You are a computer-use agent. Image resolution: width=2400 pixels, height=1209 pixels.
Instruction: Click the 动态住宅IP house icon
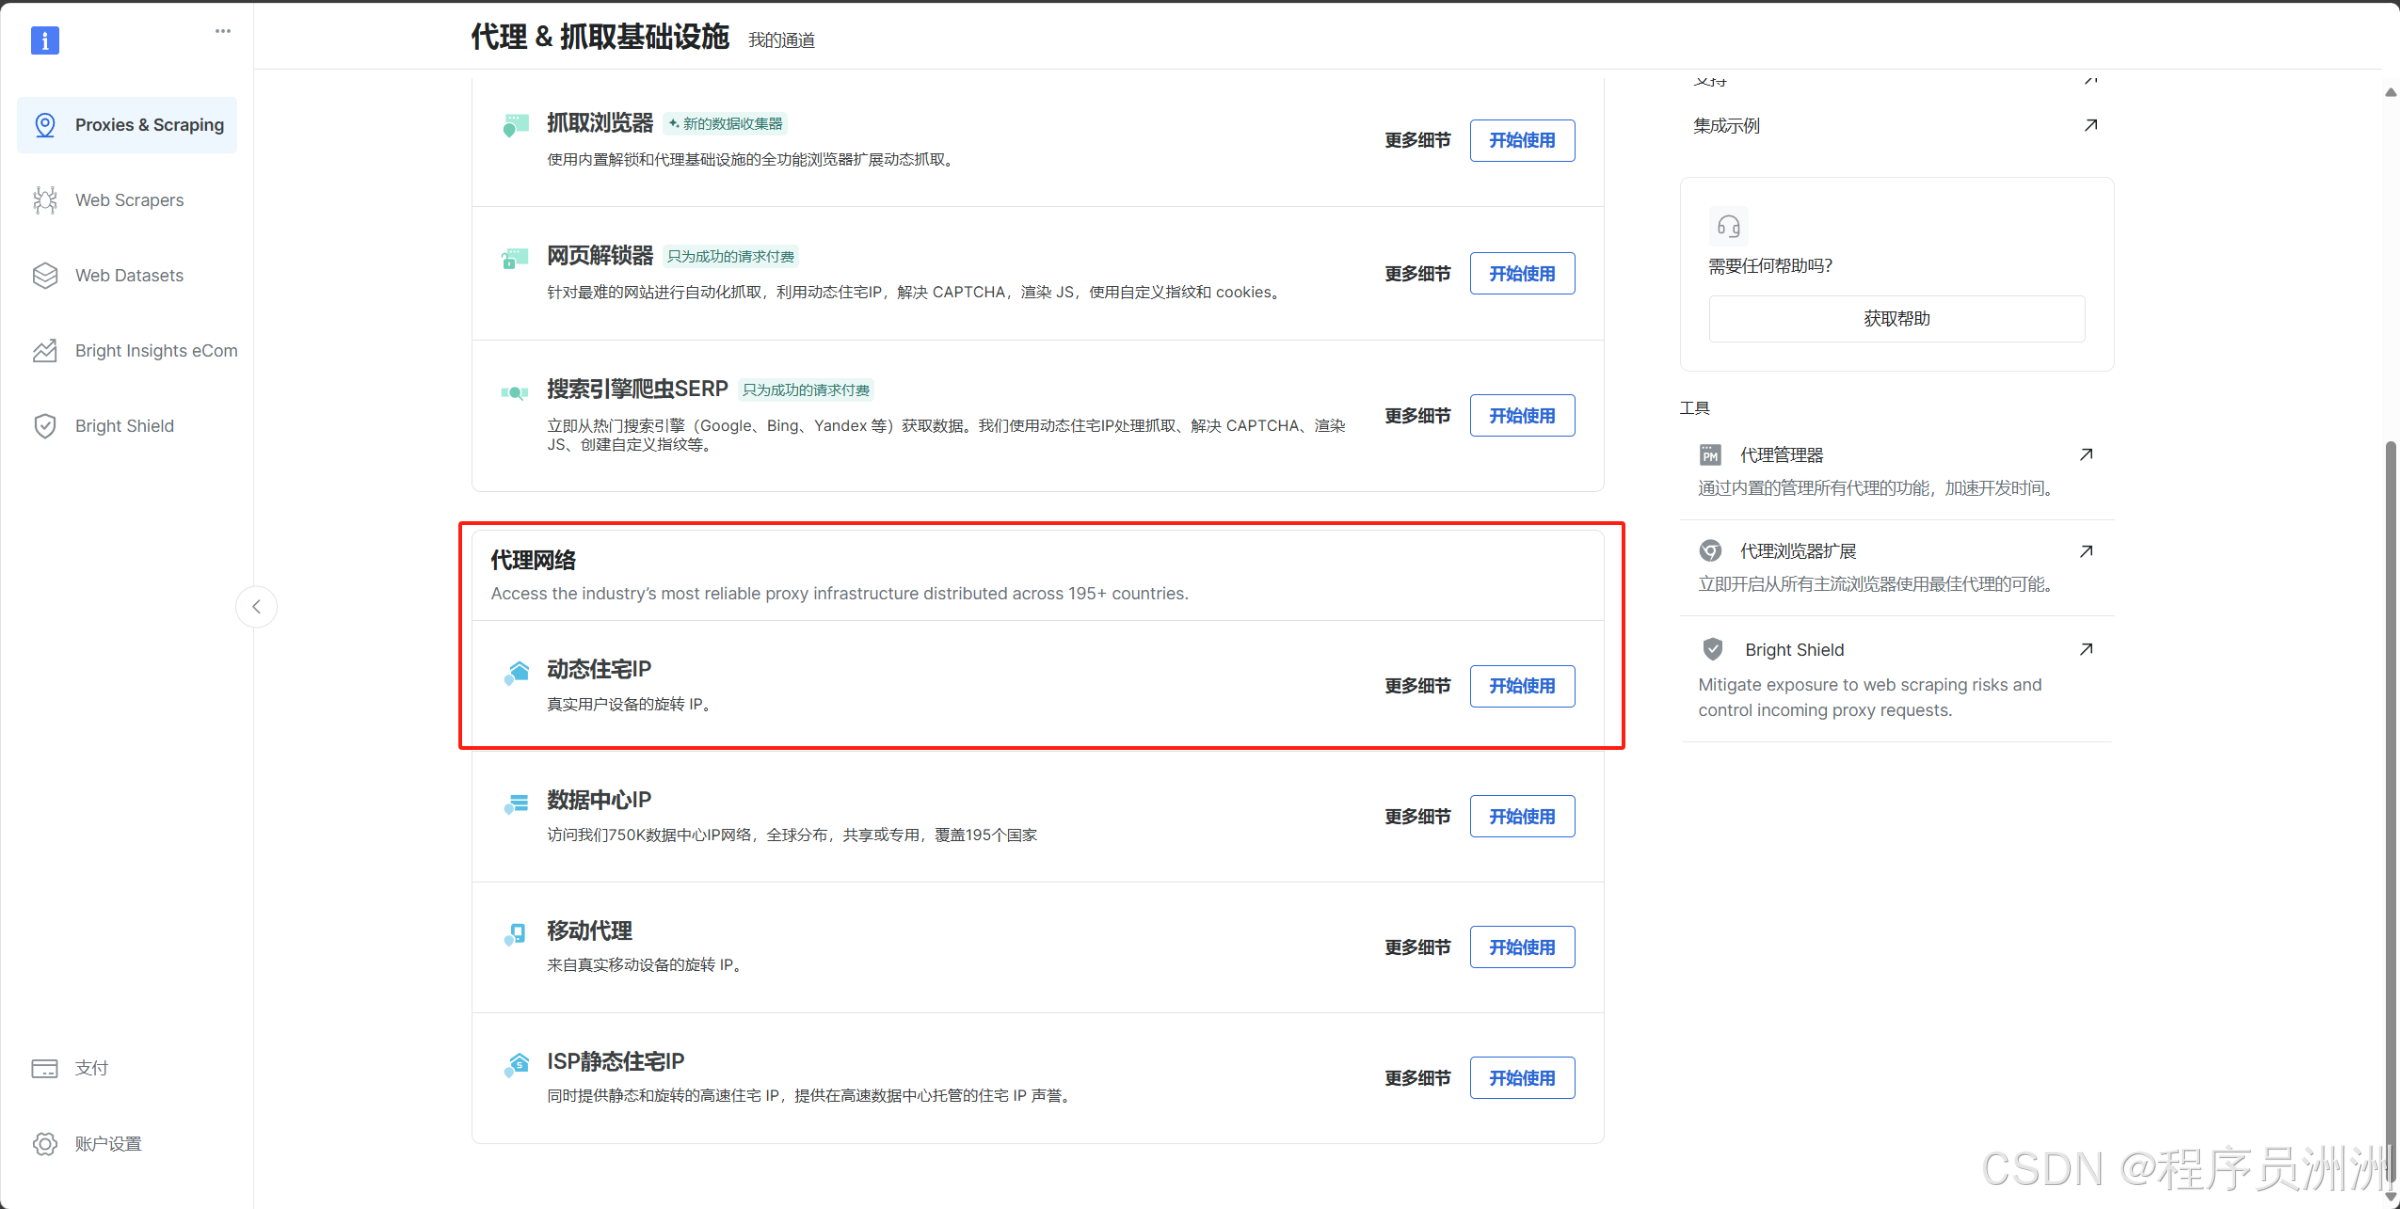point(516,673)
